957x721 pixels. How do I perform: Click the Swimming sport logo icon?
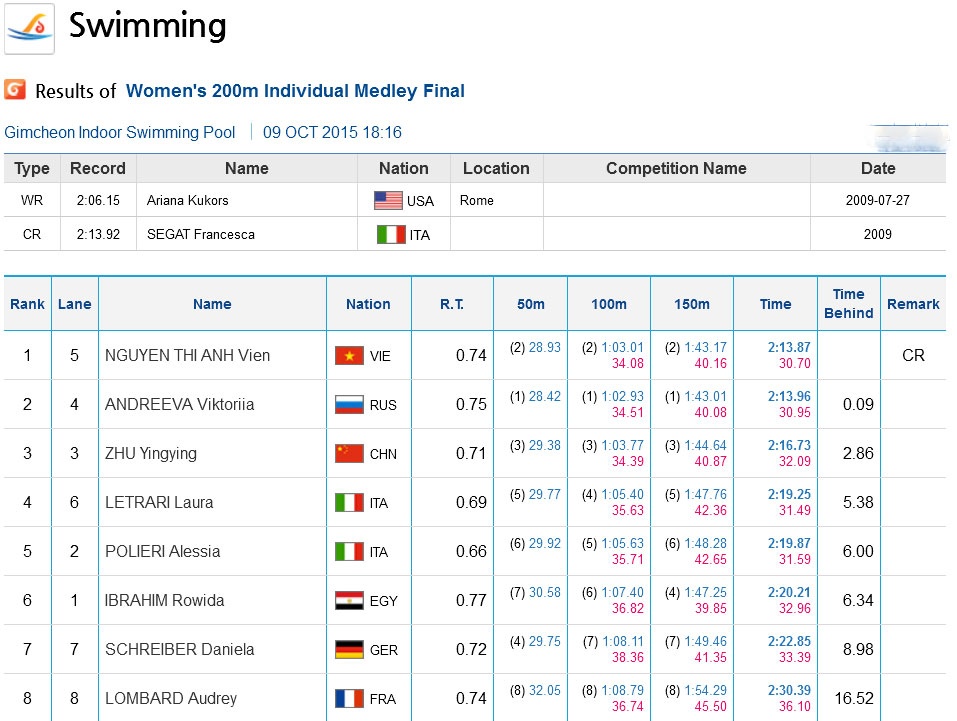click(30, 28)
